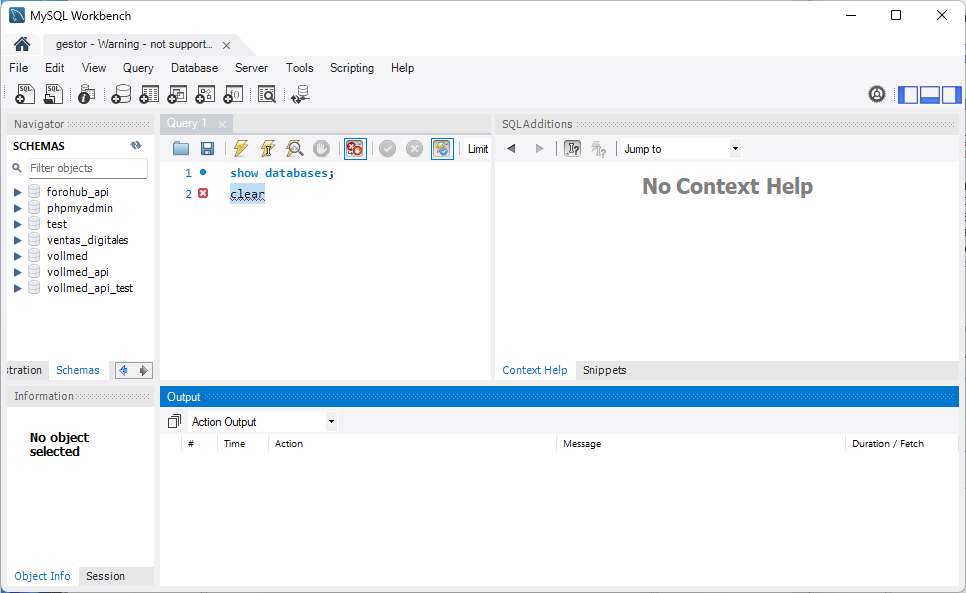Select the Context Help tab
Screen dimensions: 966x593
535,370
